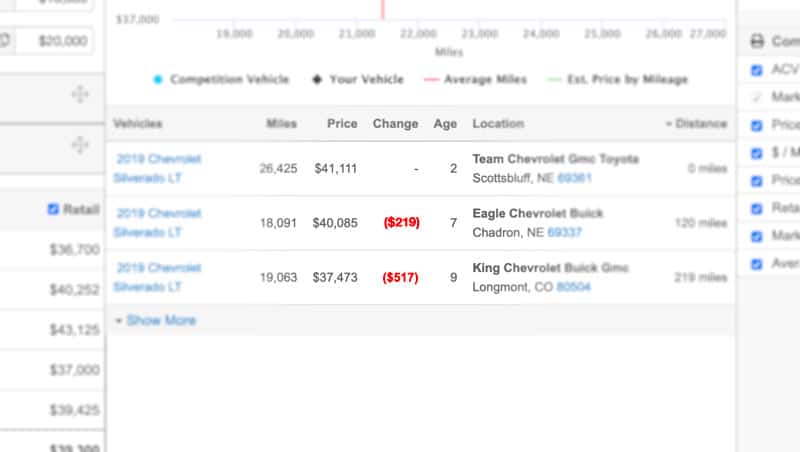800x452 pixels.
Task: Select the $40,252 value in left panel
Action: (74, 290)
